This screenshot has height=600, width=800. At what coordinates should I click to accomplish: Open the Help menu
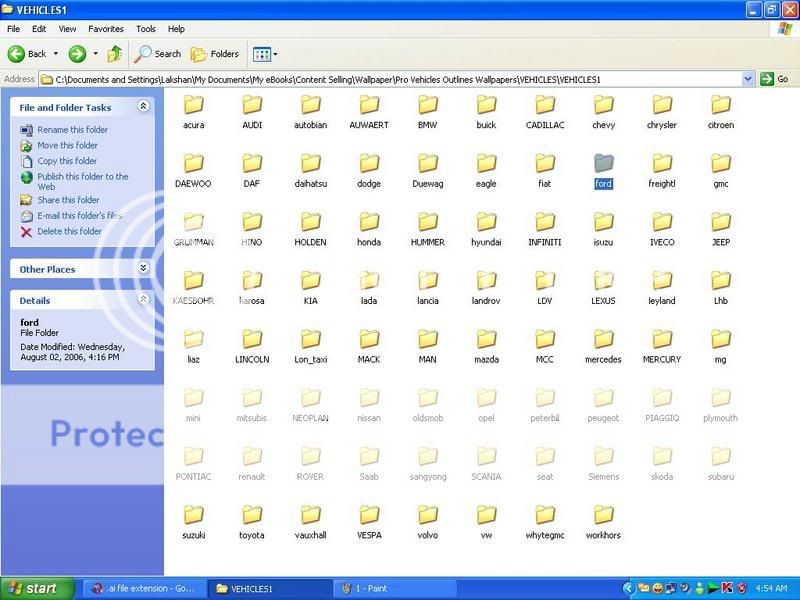(x=176, y=29)
